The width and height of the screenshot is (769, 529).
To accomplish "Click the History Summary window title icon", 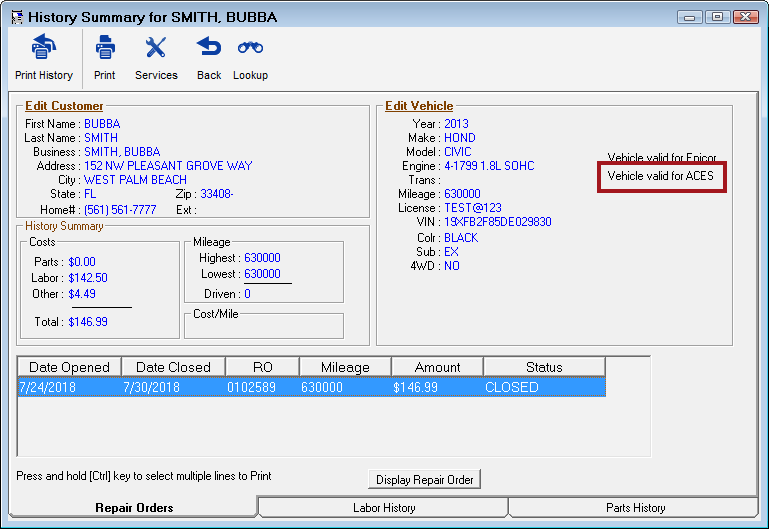I will 17,17.
